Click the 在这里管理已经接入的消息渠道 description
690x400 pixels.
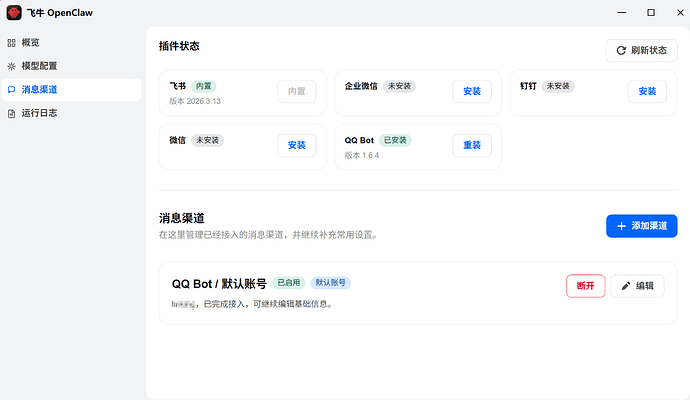pos(269,235)
